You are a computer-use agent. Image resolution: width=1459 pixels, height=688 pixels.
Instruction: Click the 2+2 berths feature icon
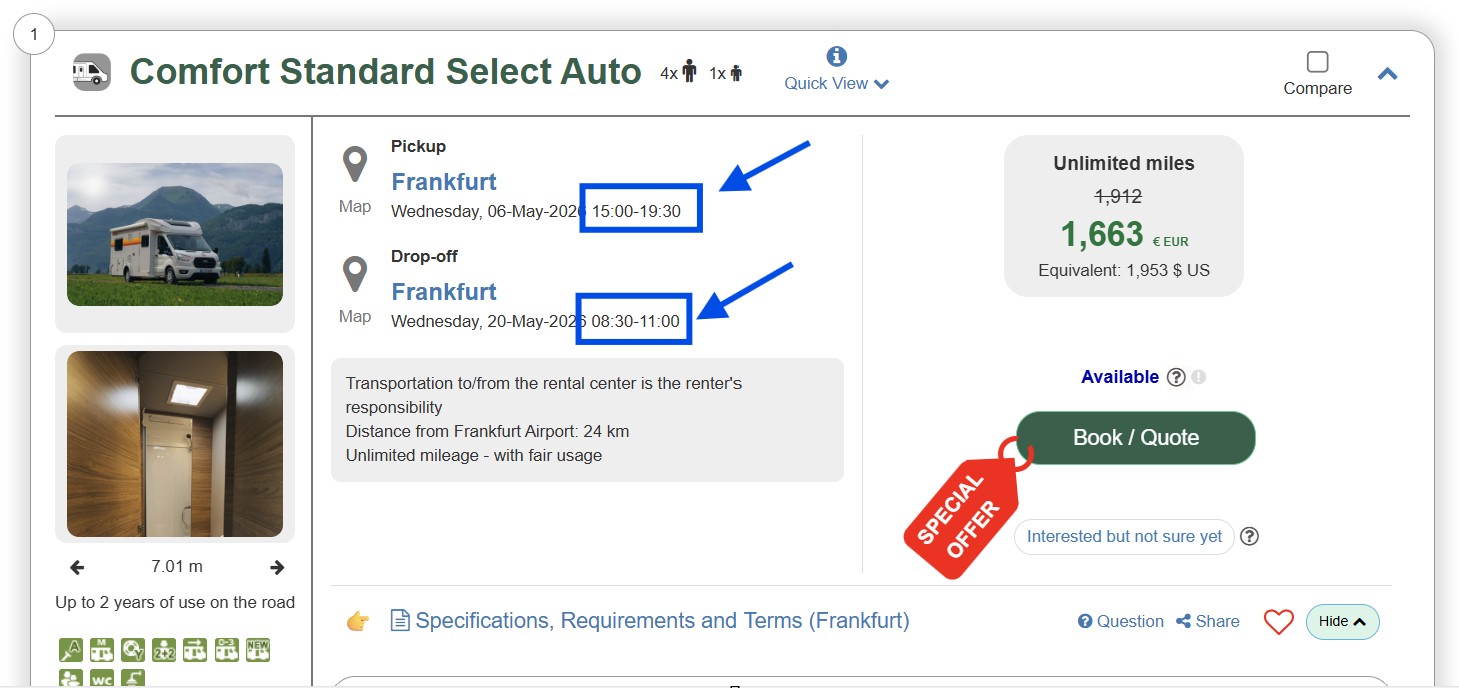(x=164, y=650)
